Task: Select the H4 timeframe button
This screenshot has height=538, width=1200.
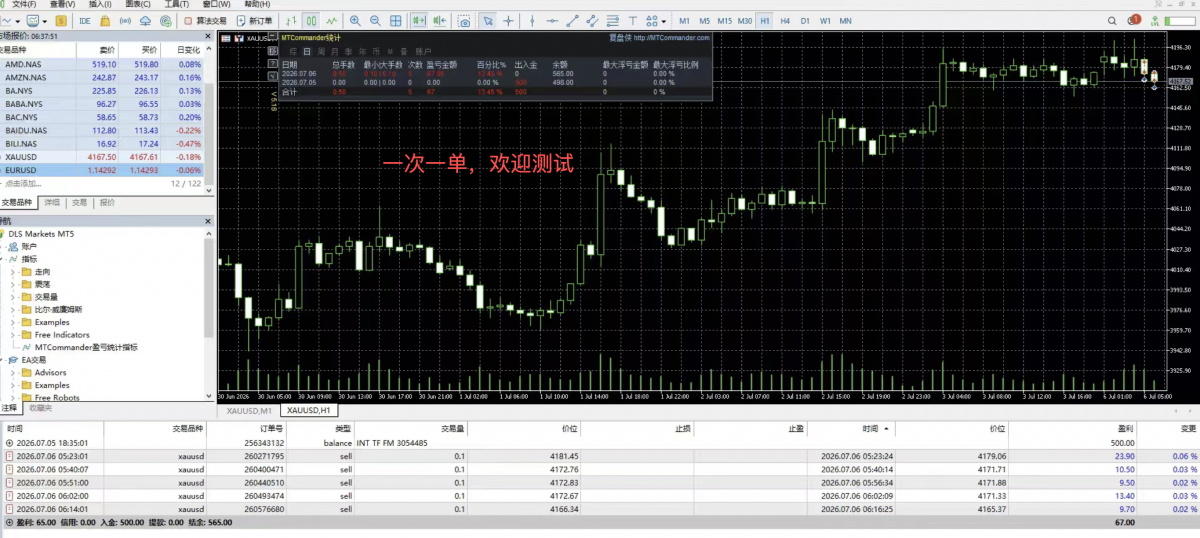Action: 785,20
